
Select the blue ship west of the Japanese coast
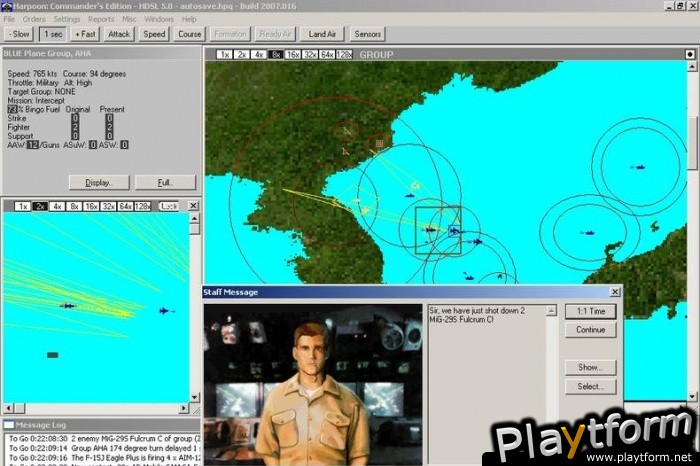pyautogui.click(x=588, y=233)
